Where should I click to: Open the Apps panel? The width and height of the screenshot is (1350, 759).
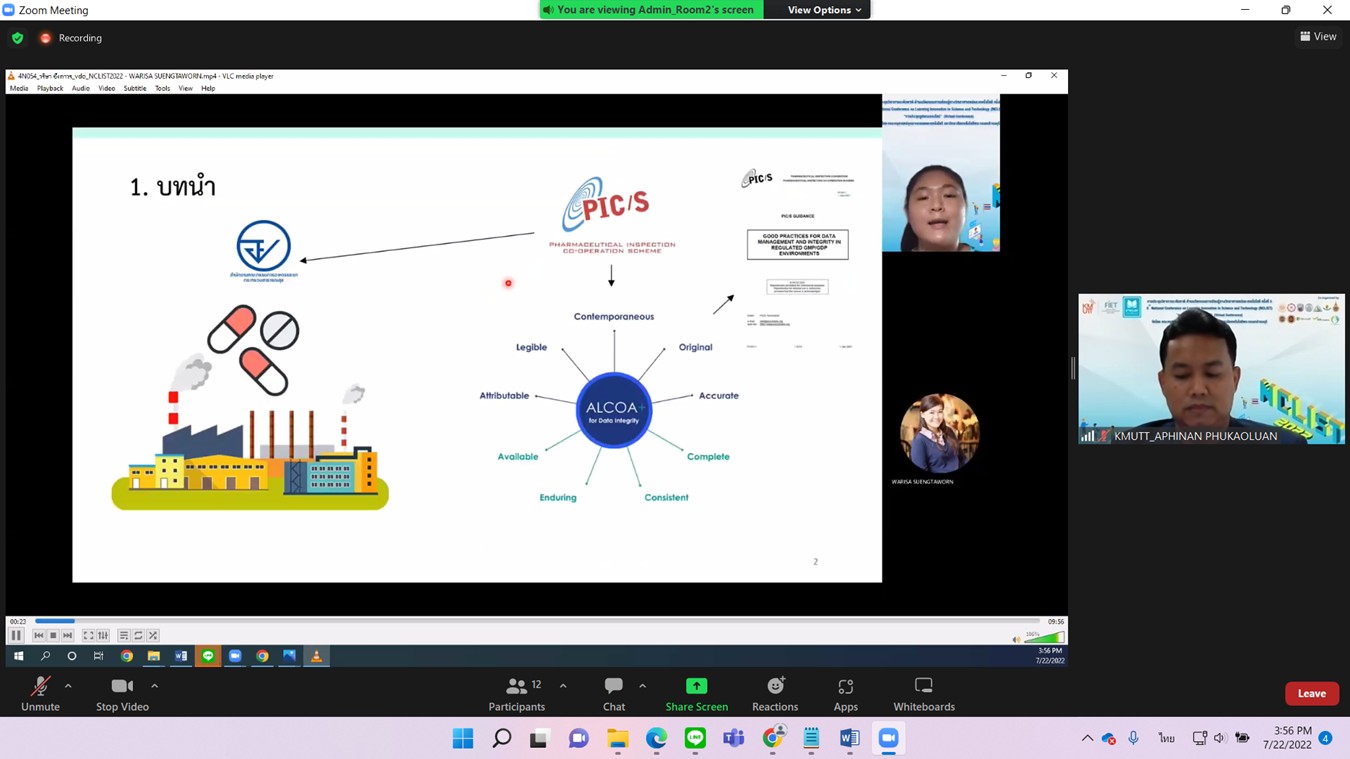pos(846,694)
